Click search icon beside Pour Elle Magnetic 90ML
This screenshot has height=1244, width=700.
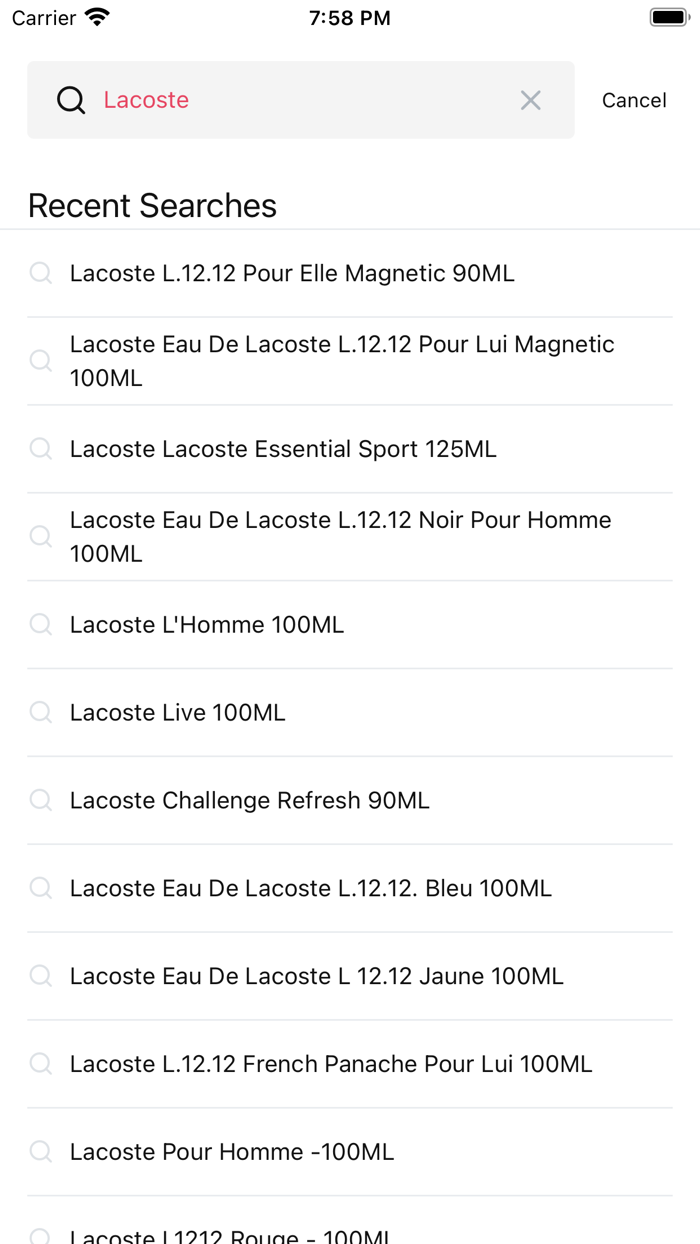click(41, 273)
